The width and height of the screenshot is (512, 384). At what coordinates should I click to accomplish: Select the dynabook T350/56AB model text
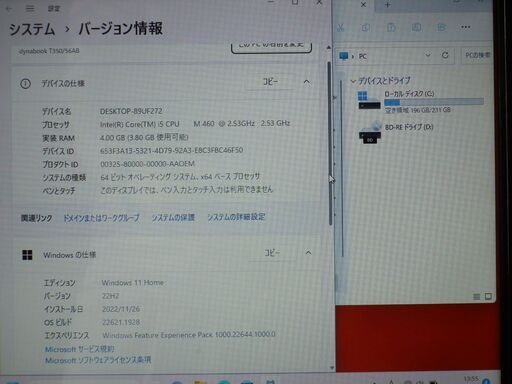49,51
